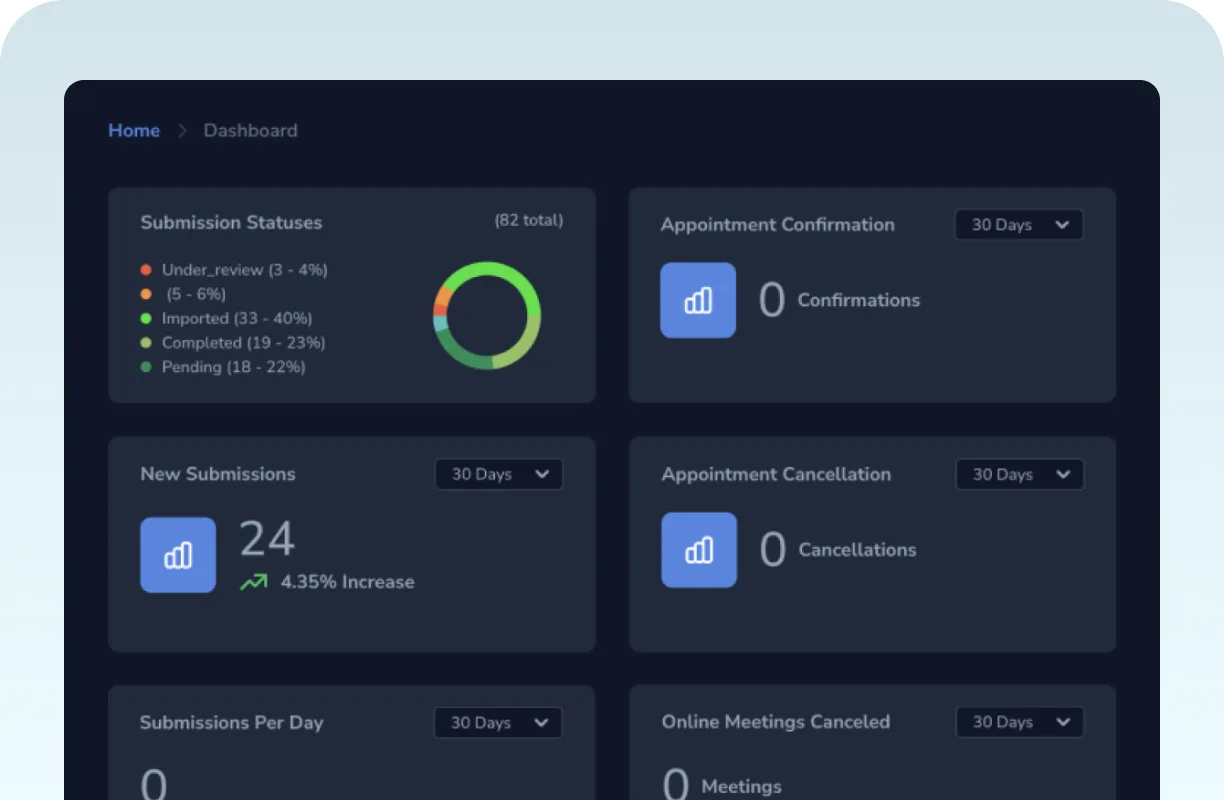This screenshot has height=800, width=1224.
Task: Open the Submissions Per Day 30 Days dropdown
Action: click(x=498, y=723)
